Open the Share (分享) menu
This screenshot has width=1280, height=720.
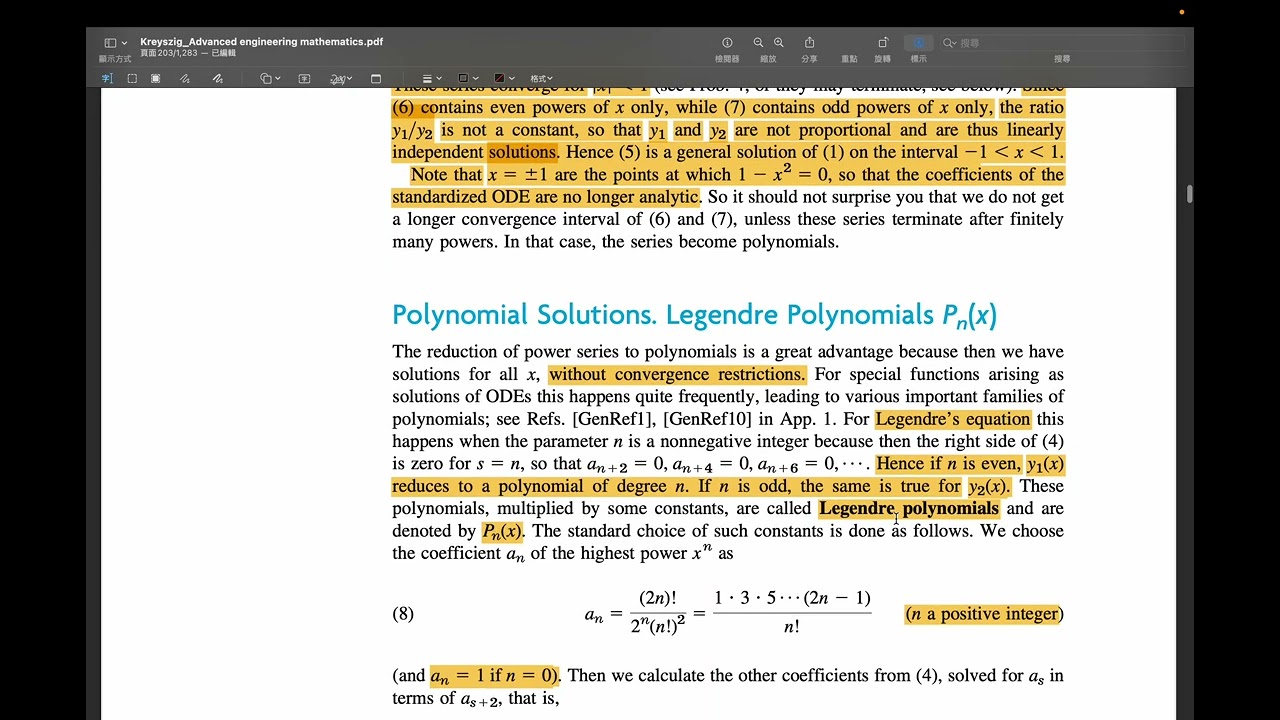tap(809, 43)
